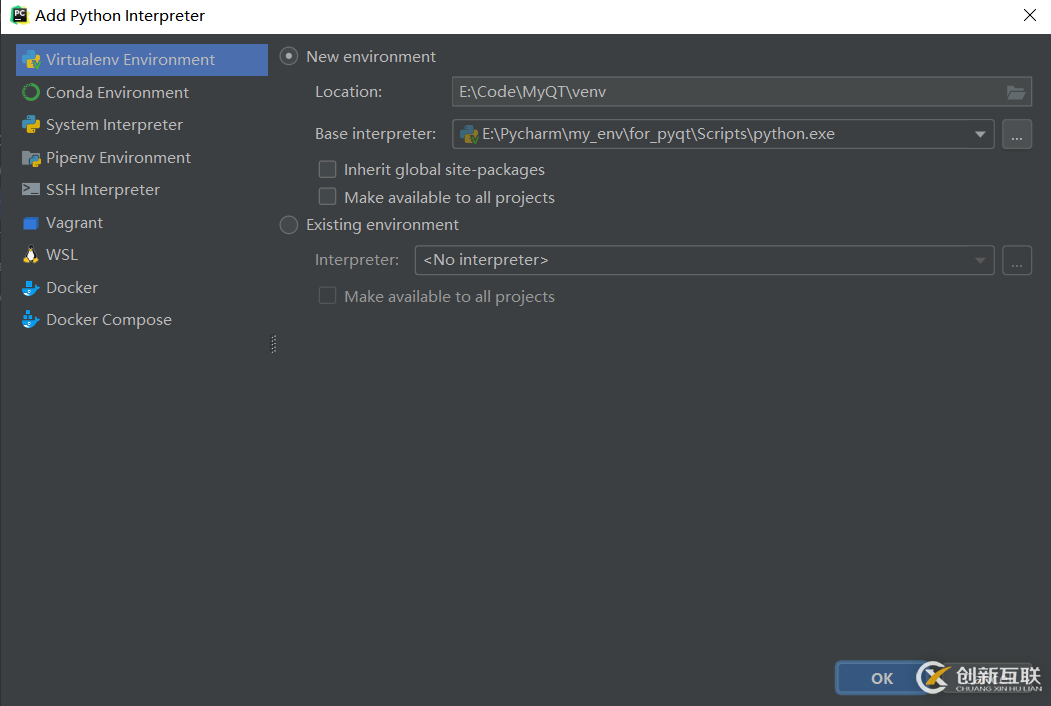
Task: Select System Interpreter in sidebar
Action: coord(141,125)
